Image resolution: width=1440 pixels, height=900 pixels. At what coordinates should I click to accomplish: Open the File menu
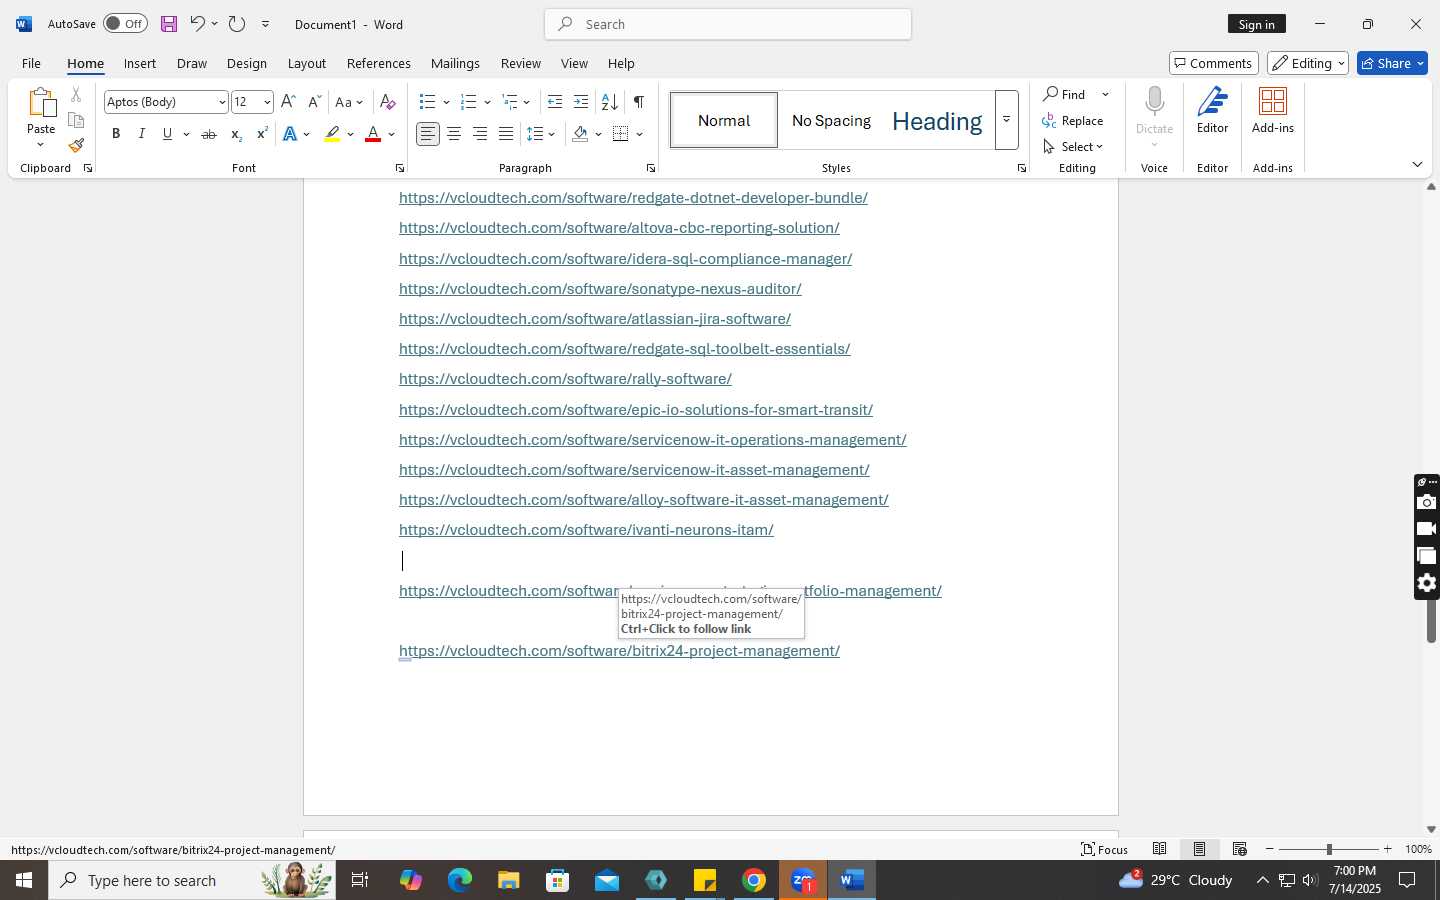[31, 63]
